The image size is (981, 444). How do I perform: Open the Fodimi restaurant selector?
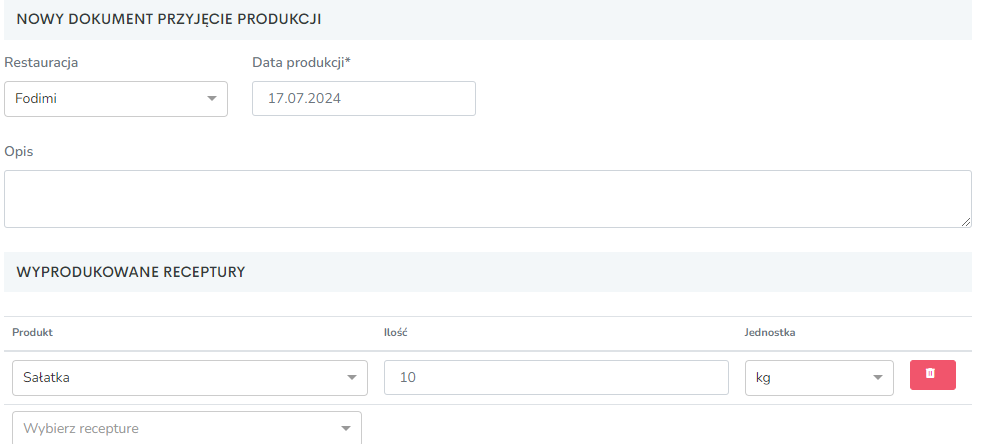pyautogui.click(x=116, y=99)
